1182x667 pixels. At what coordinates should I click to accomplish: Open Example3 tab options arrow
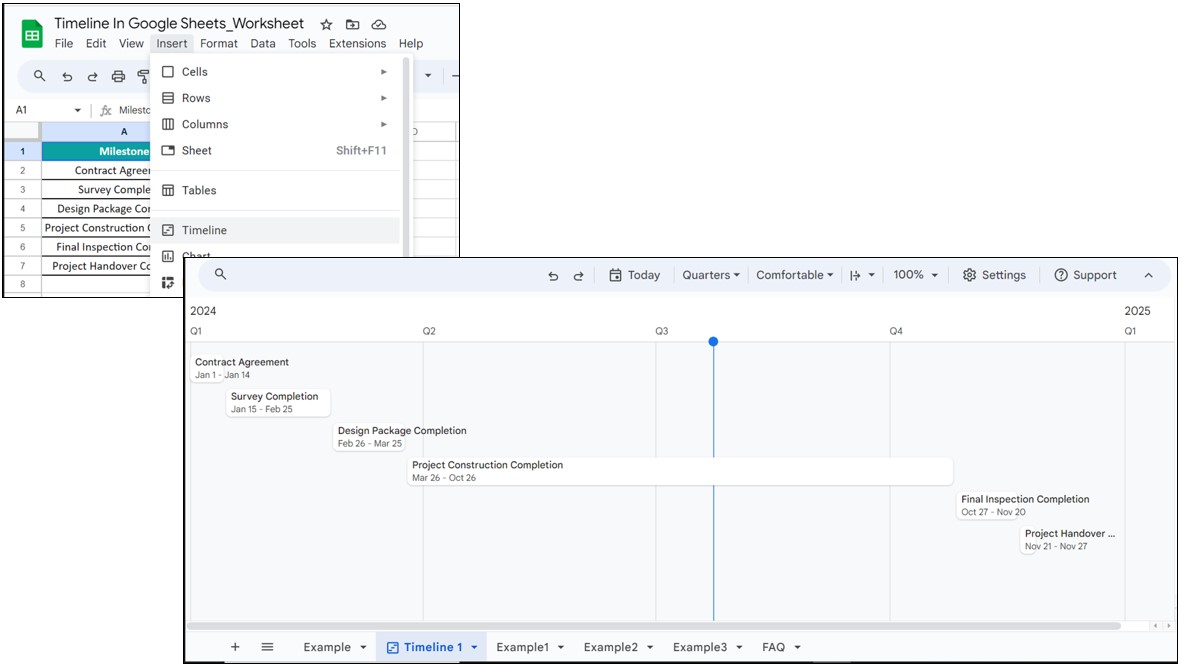[x=740, y=647]
